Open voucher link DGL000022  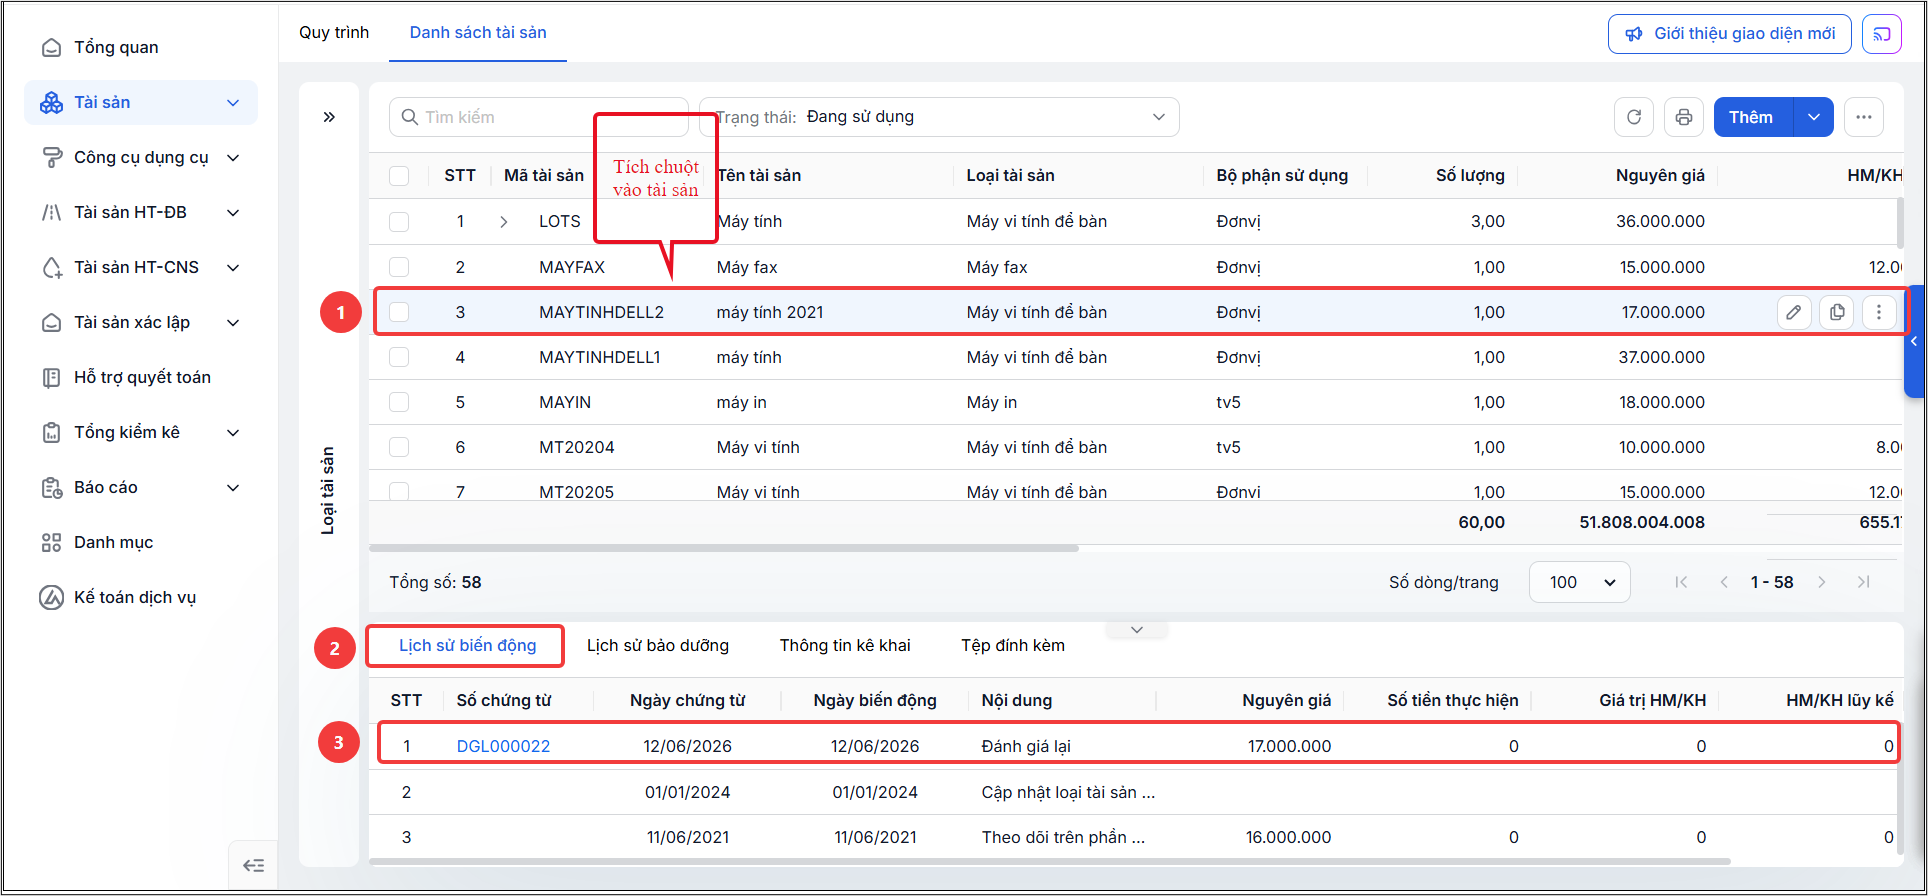point(503,746)
